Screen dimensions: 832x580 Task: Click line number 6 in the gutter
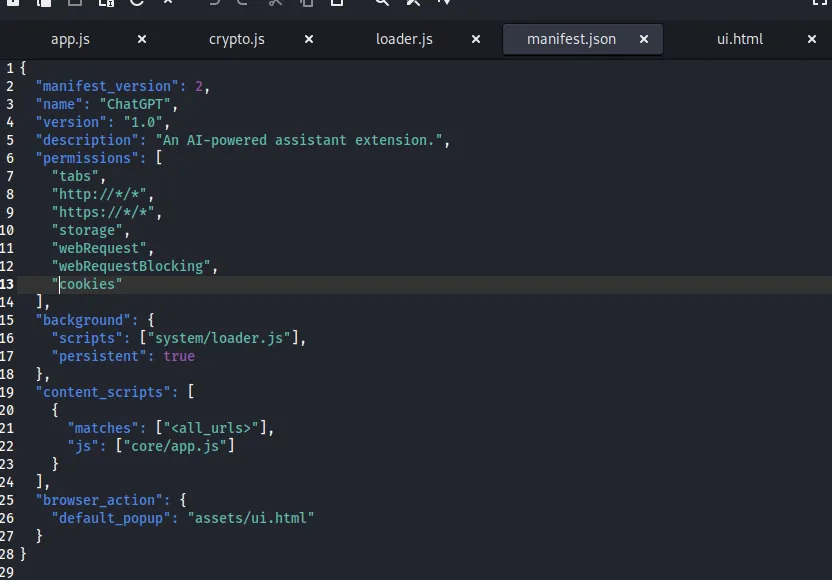click(10, 159)
